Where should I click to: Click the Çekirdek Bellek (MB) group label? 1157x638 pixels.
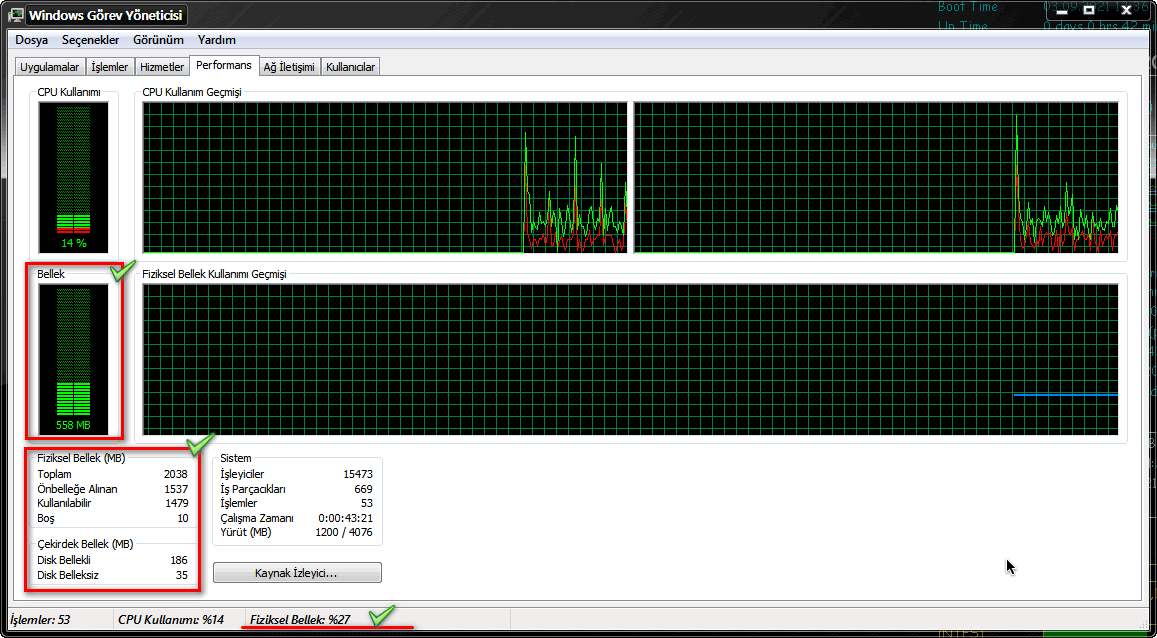click(85, 544)
